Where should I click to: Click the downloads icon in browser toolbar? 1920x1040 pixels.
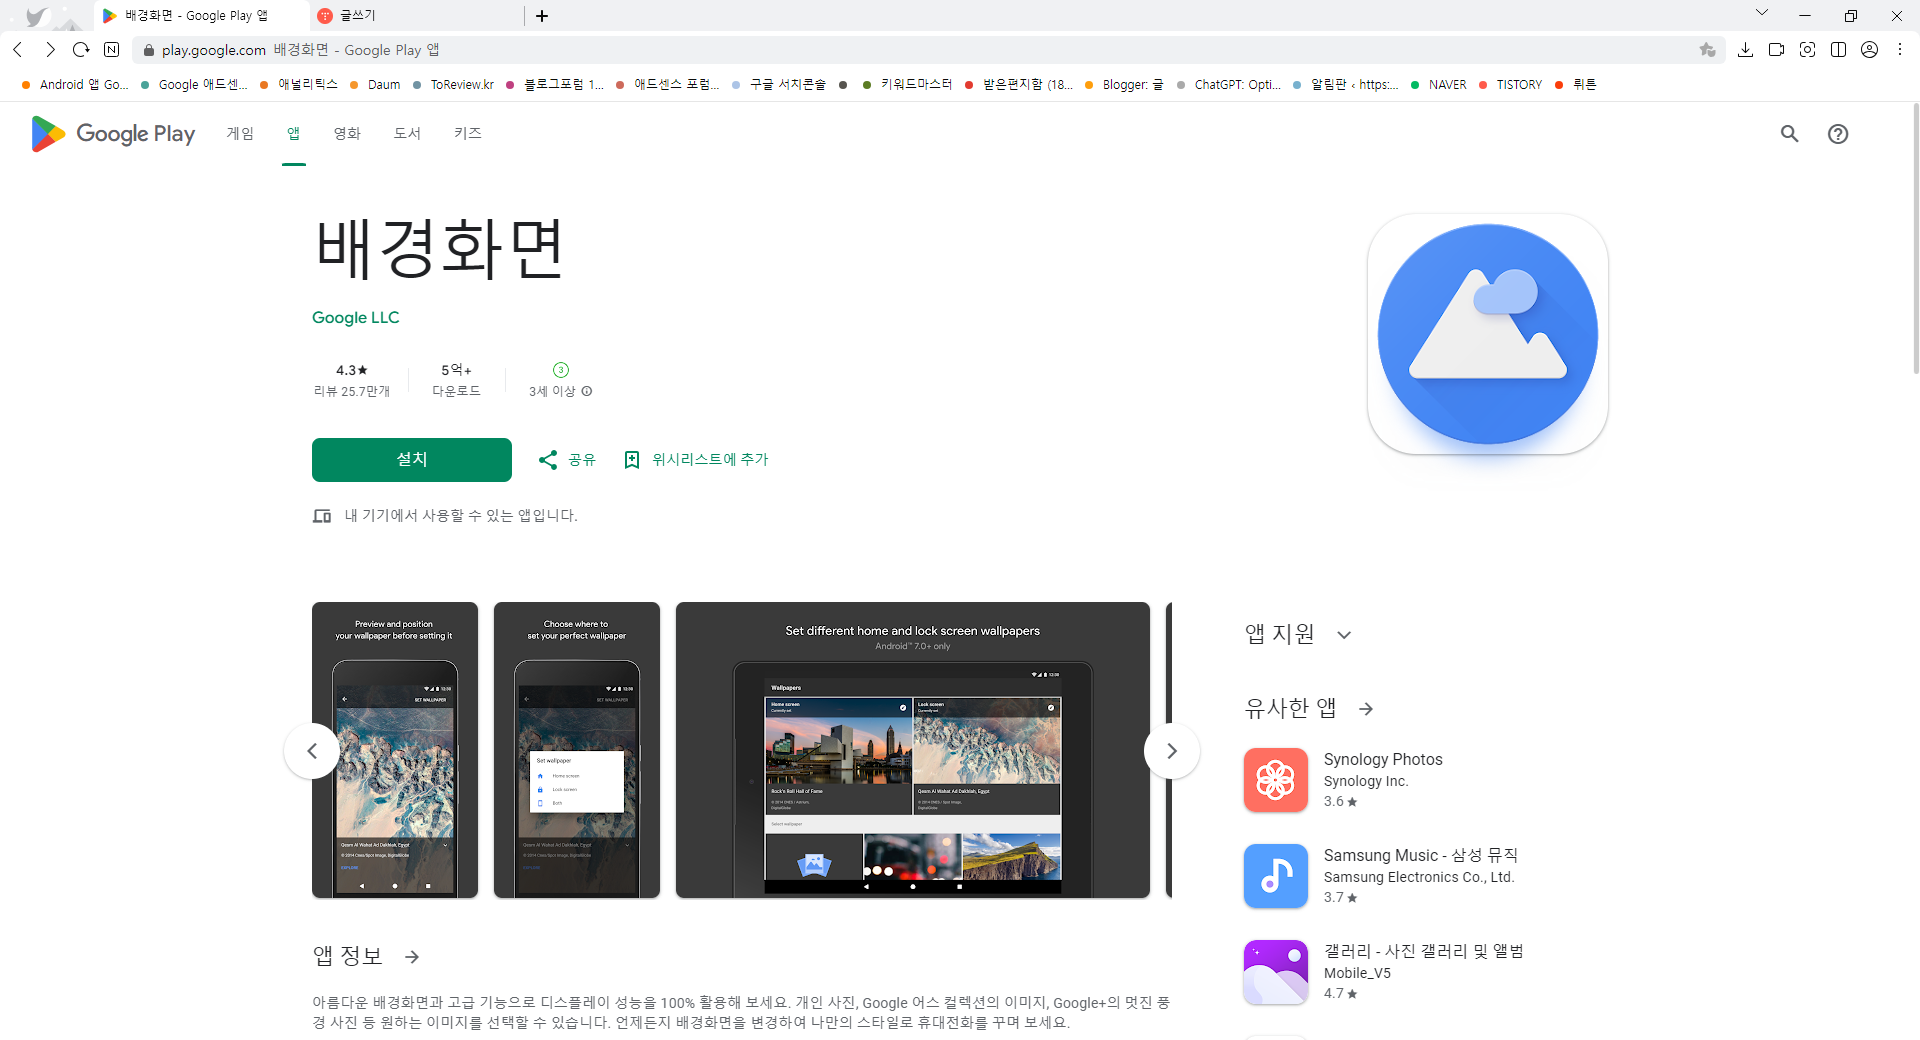(1747, 49)
